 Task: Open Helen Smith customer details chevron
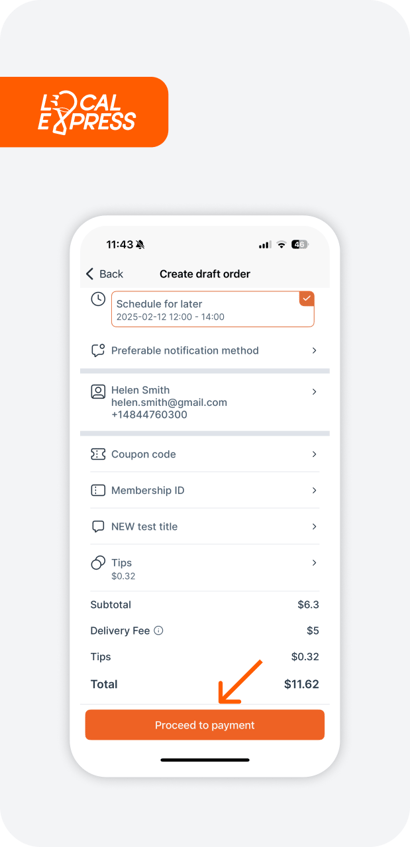(314, 392)
